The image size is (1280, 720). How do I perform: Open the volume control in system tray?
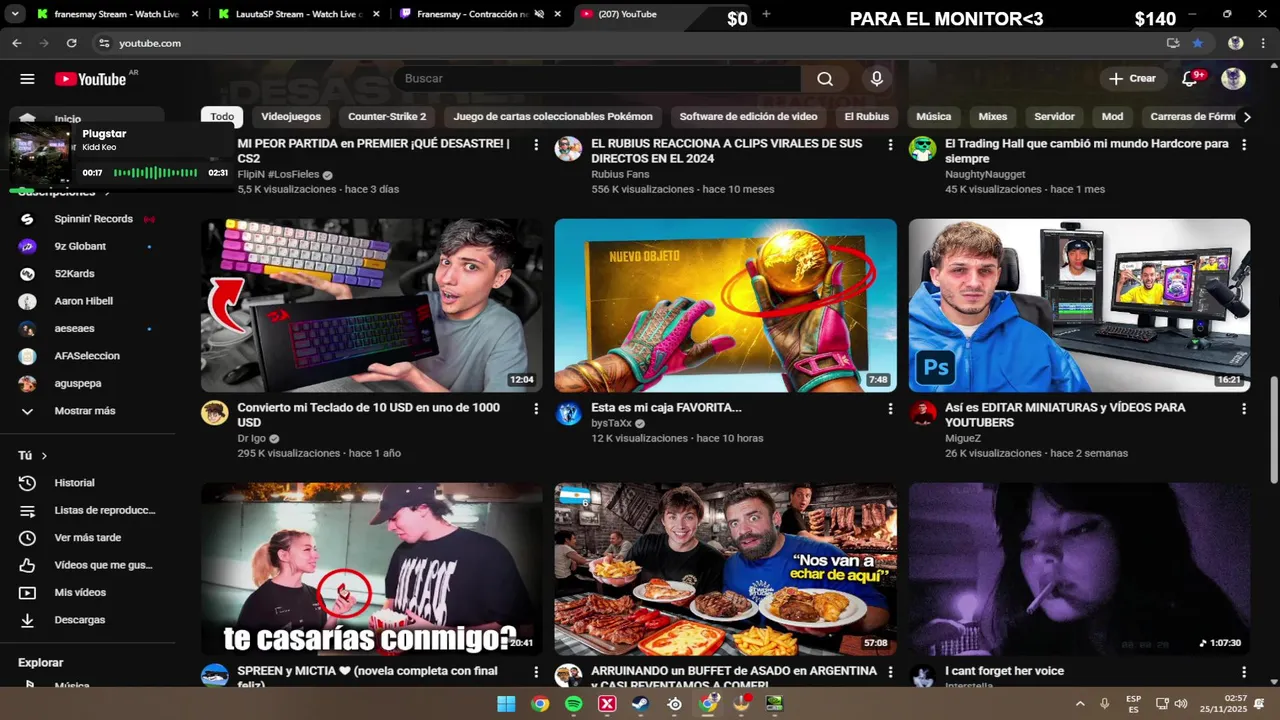pyautogui.click(x=1181, y=704)
